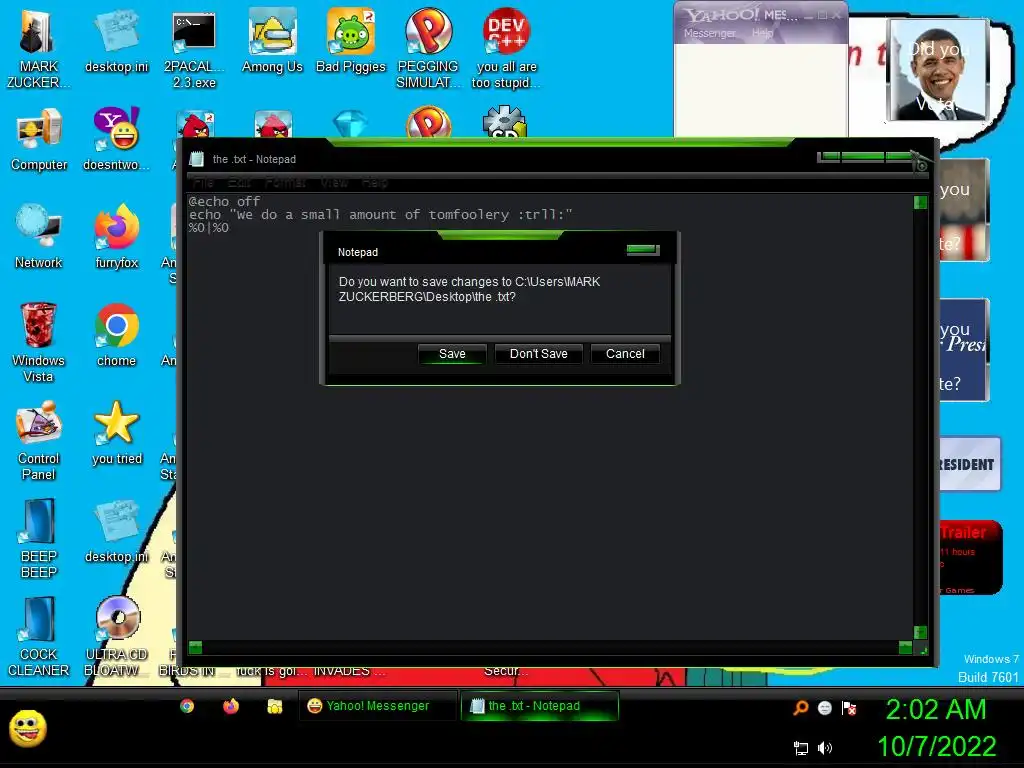The width and height of the screenshot is (1024, 768).
Task: Close the Notepad save dialog
Action: point(643,249)
